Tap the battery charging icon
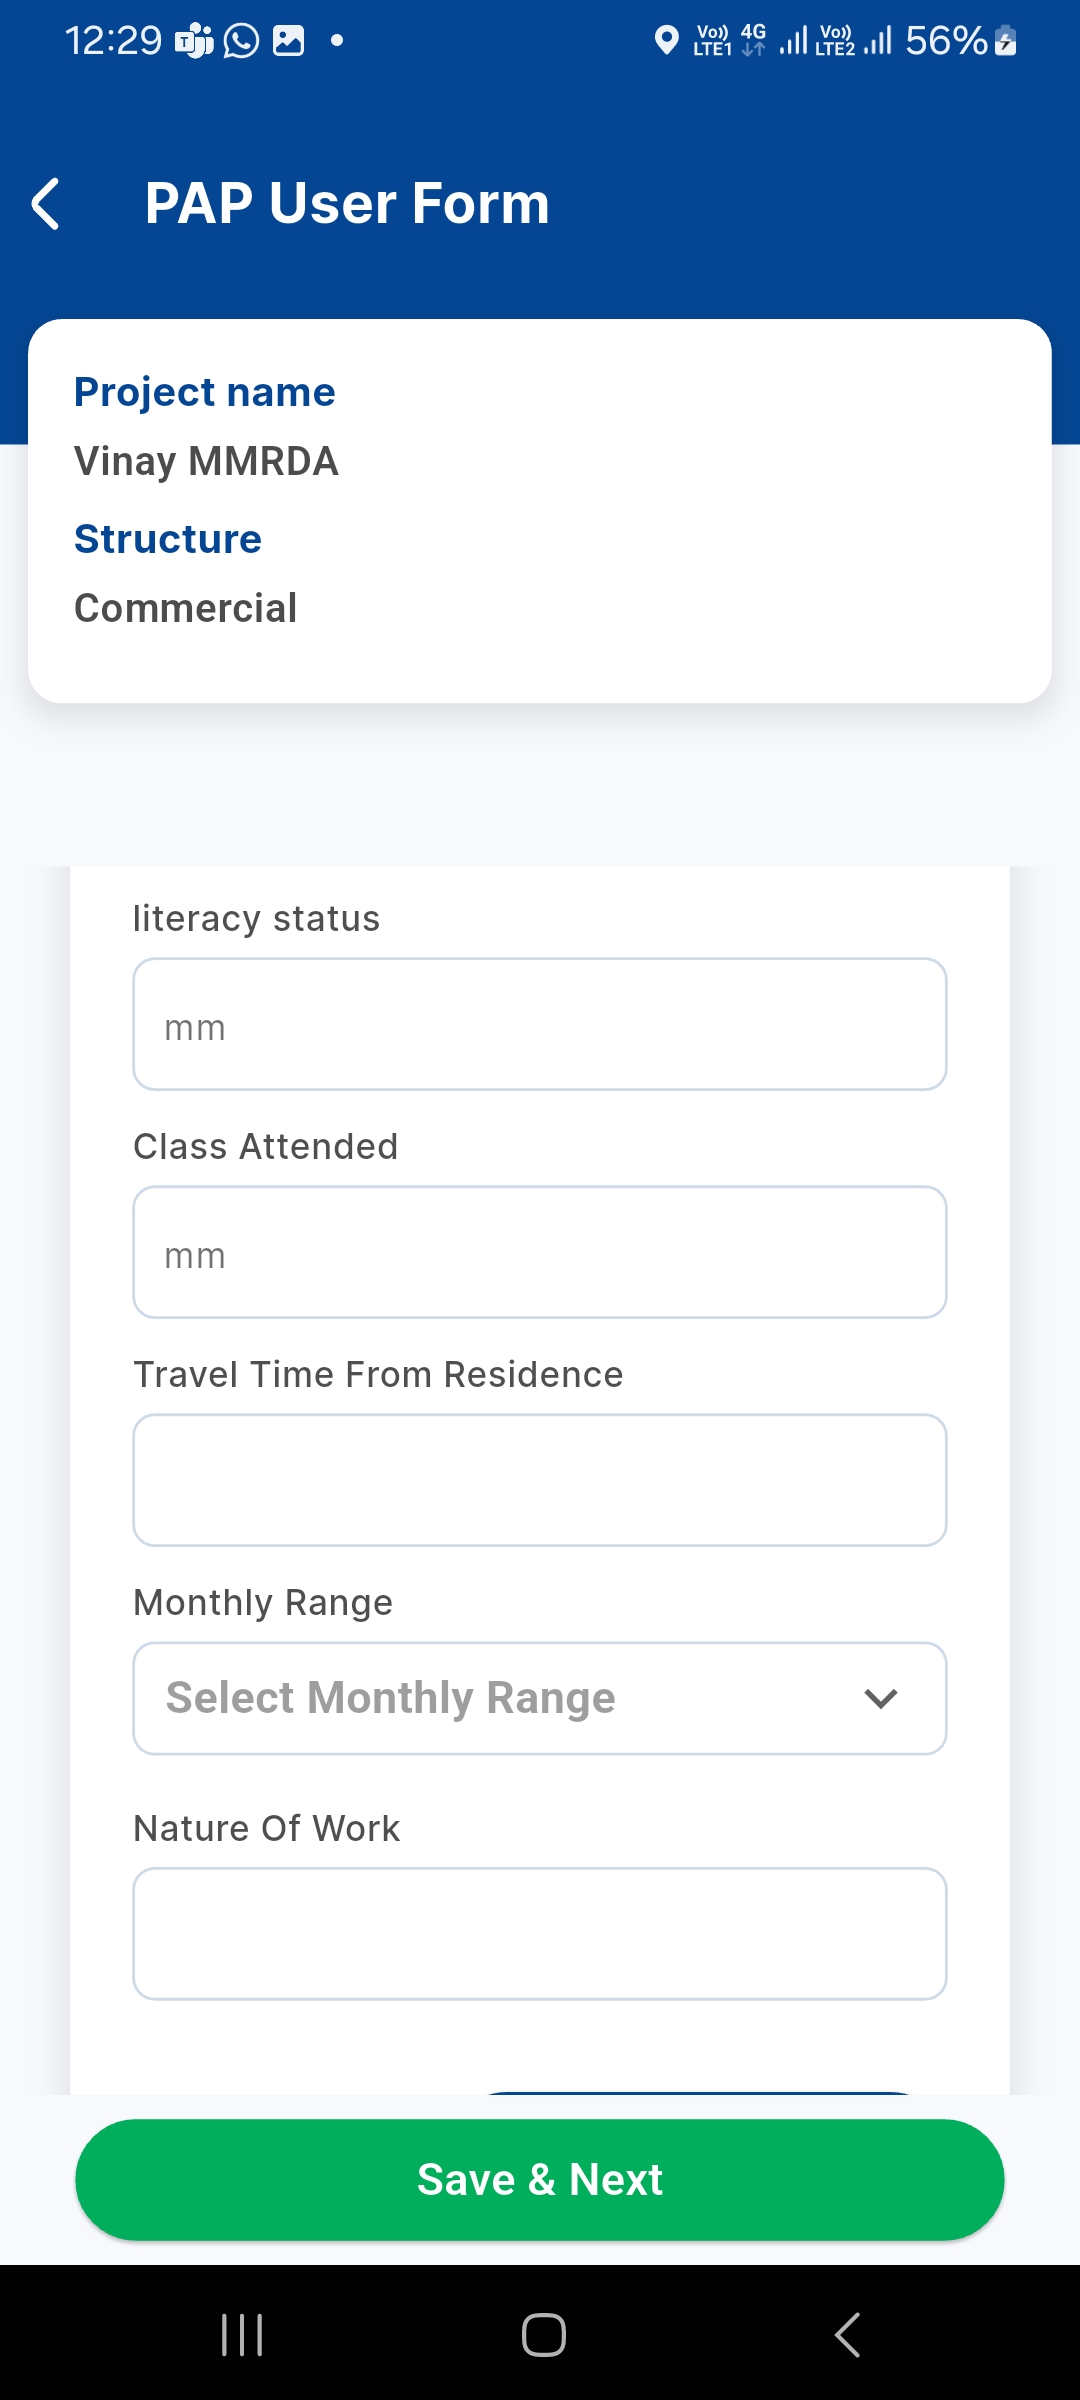The height and width of the screenshot is (2400, 1080). click(1006, 41)
